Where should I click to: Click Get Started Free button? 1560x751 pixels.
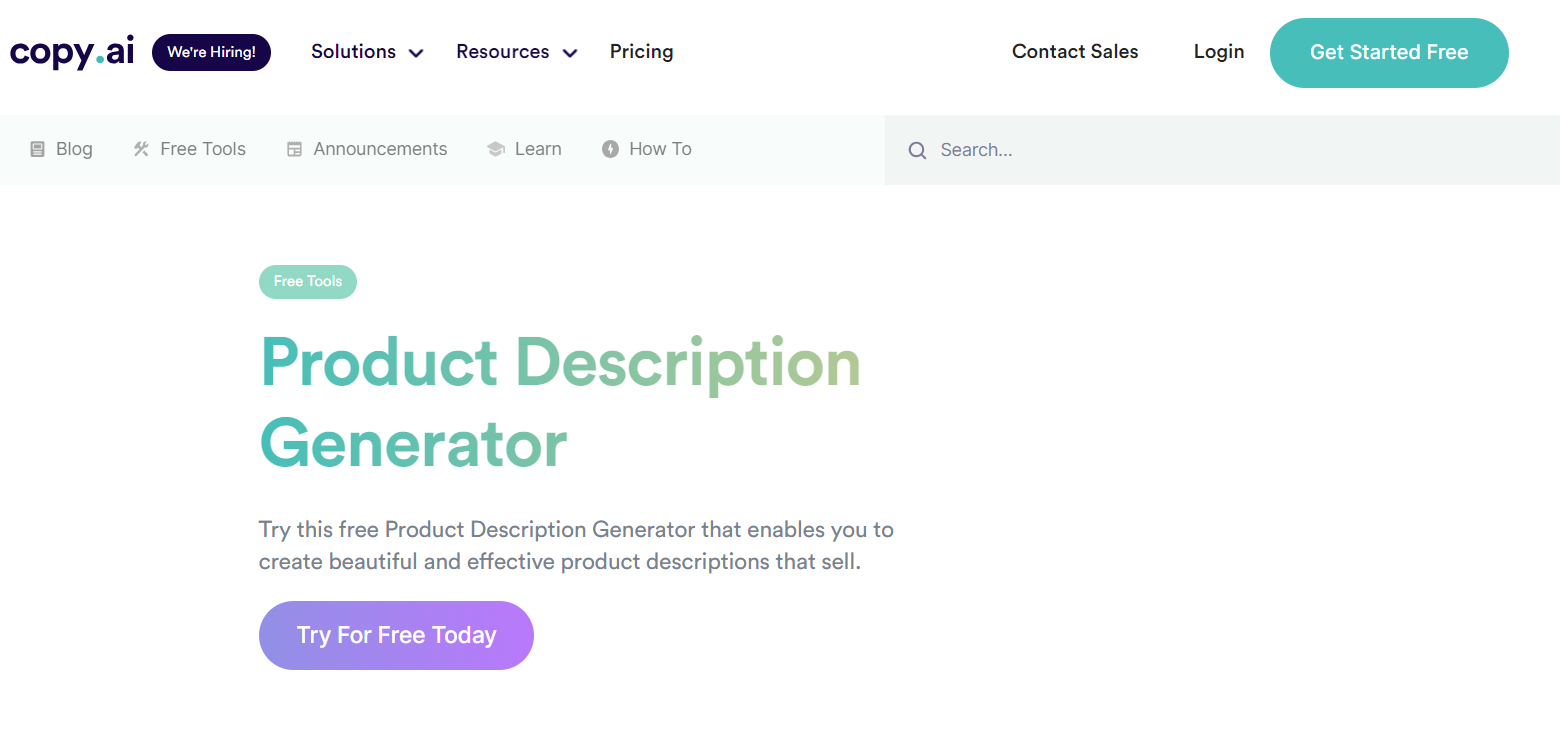[1389, 53]
